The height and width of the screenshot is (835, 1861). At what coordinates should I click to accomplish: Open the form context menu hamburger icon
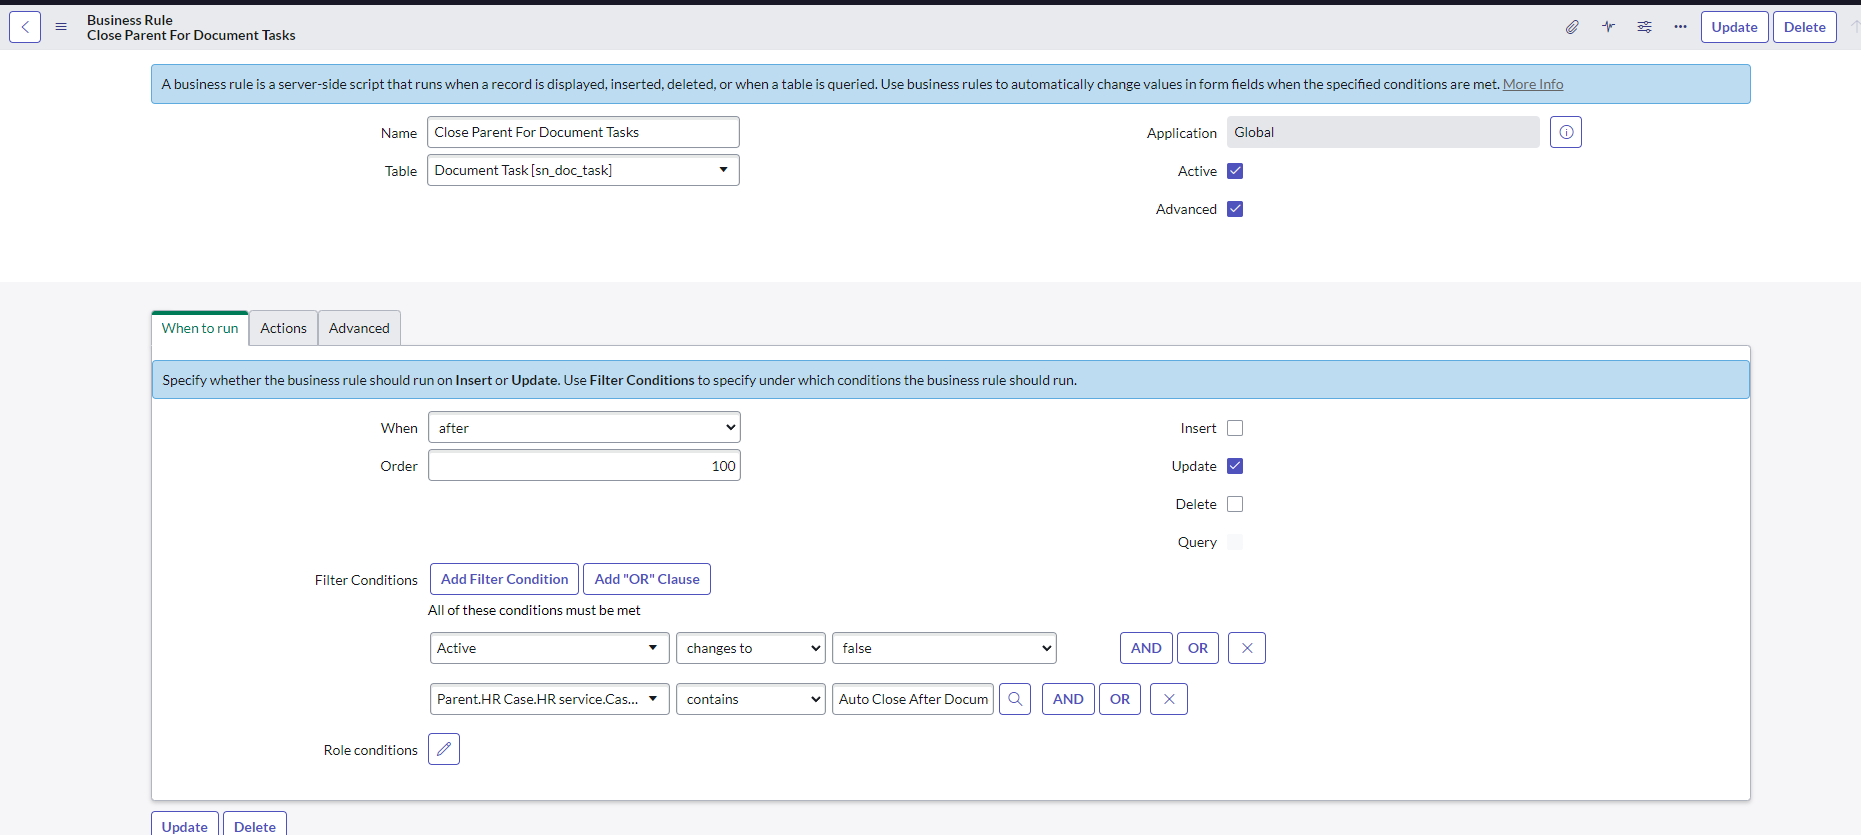click(x=61, y=27)
